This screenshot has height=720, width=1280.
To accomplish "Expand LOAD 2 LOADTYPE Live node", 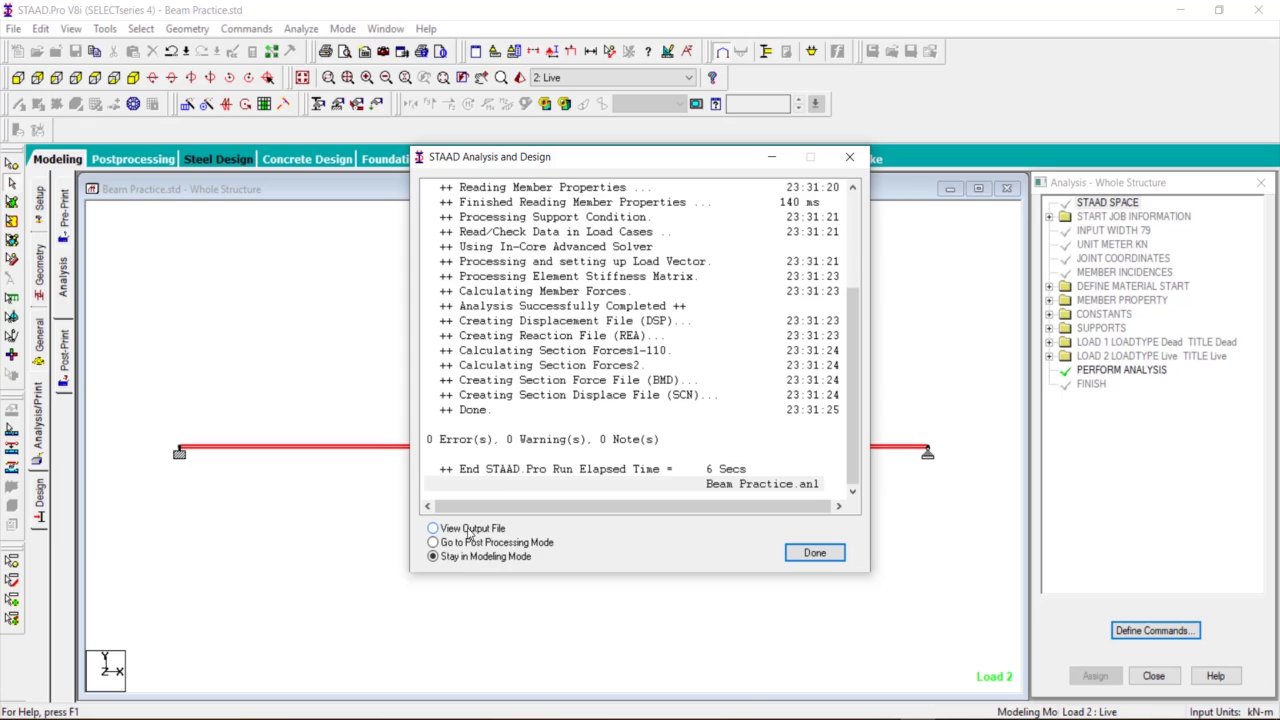I will 1050,356.
